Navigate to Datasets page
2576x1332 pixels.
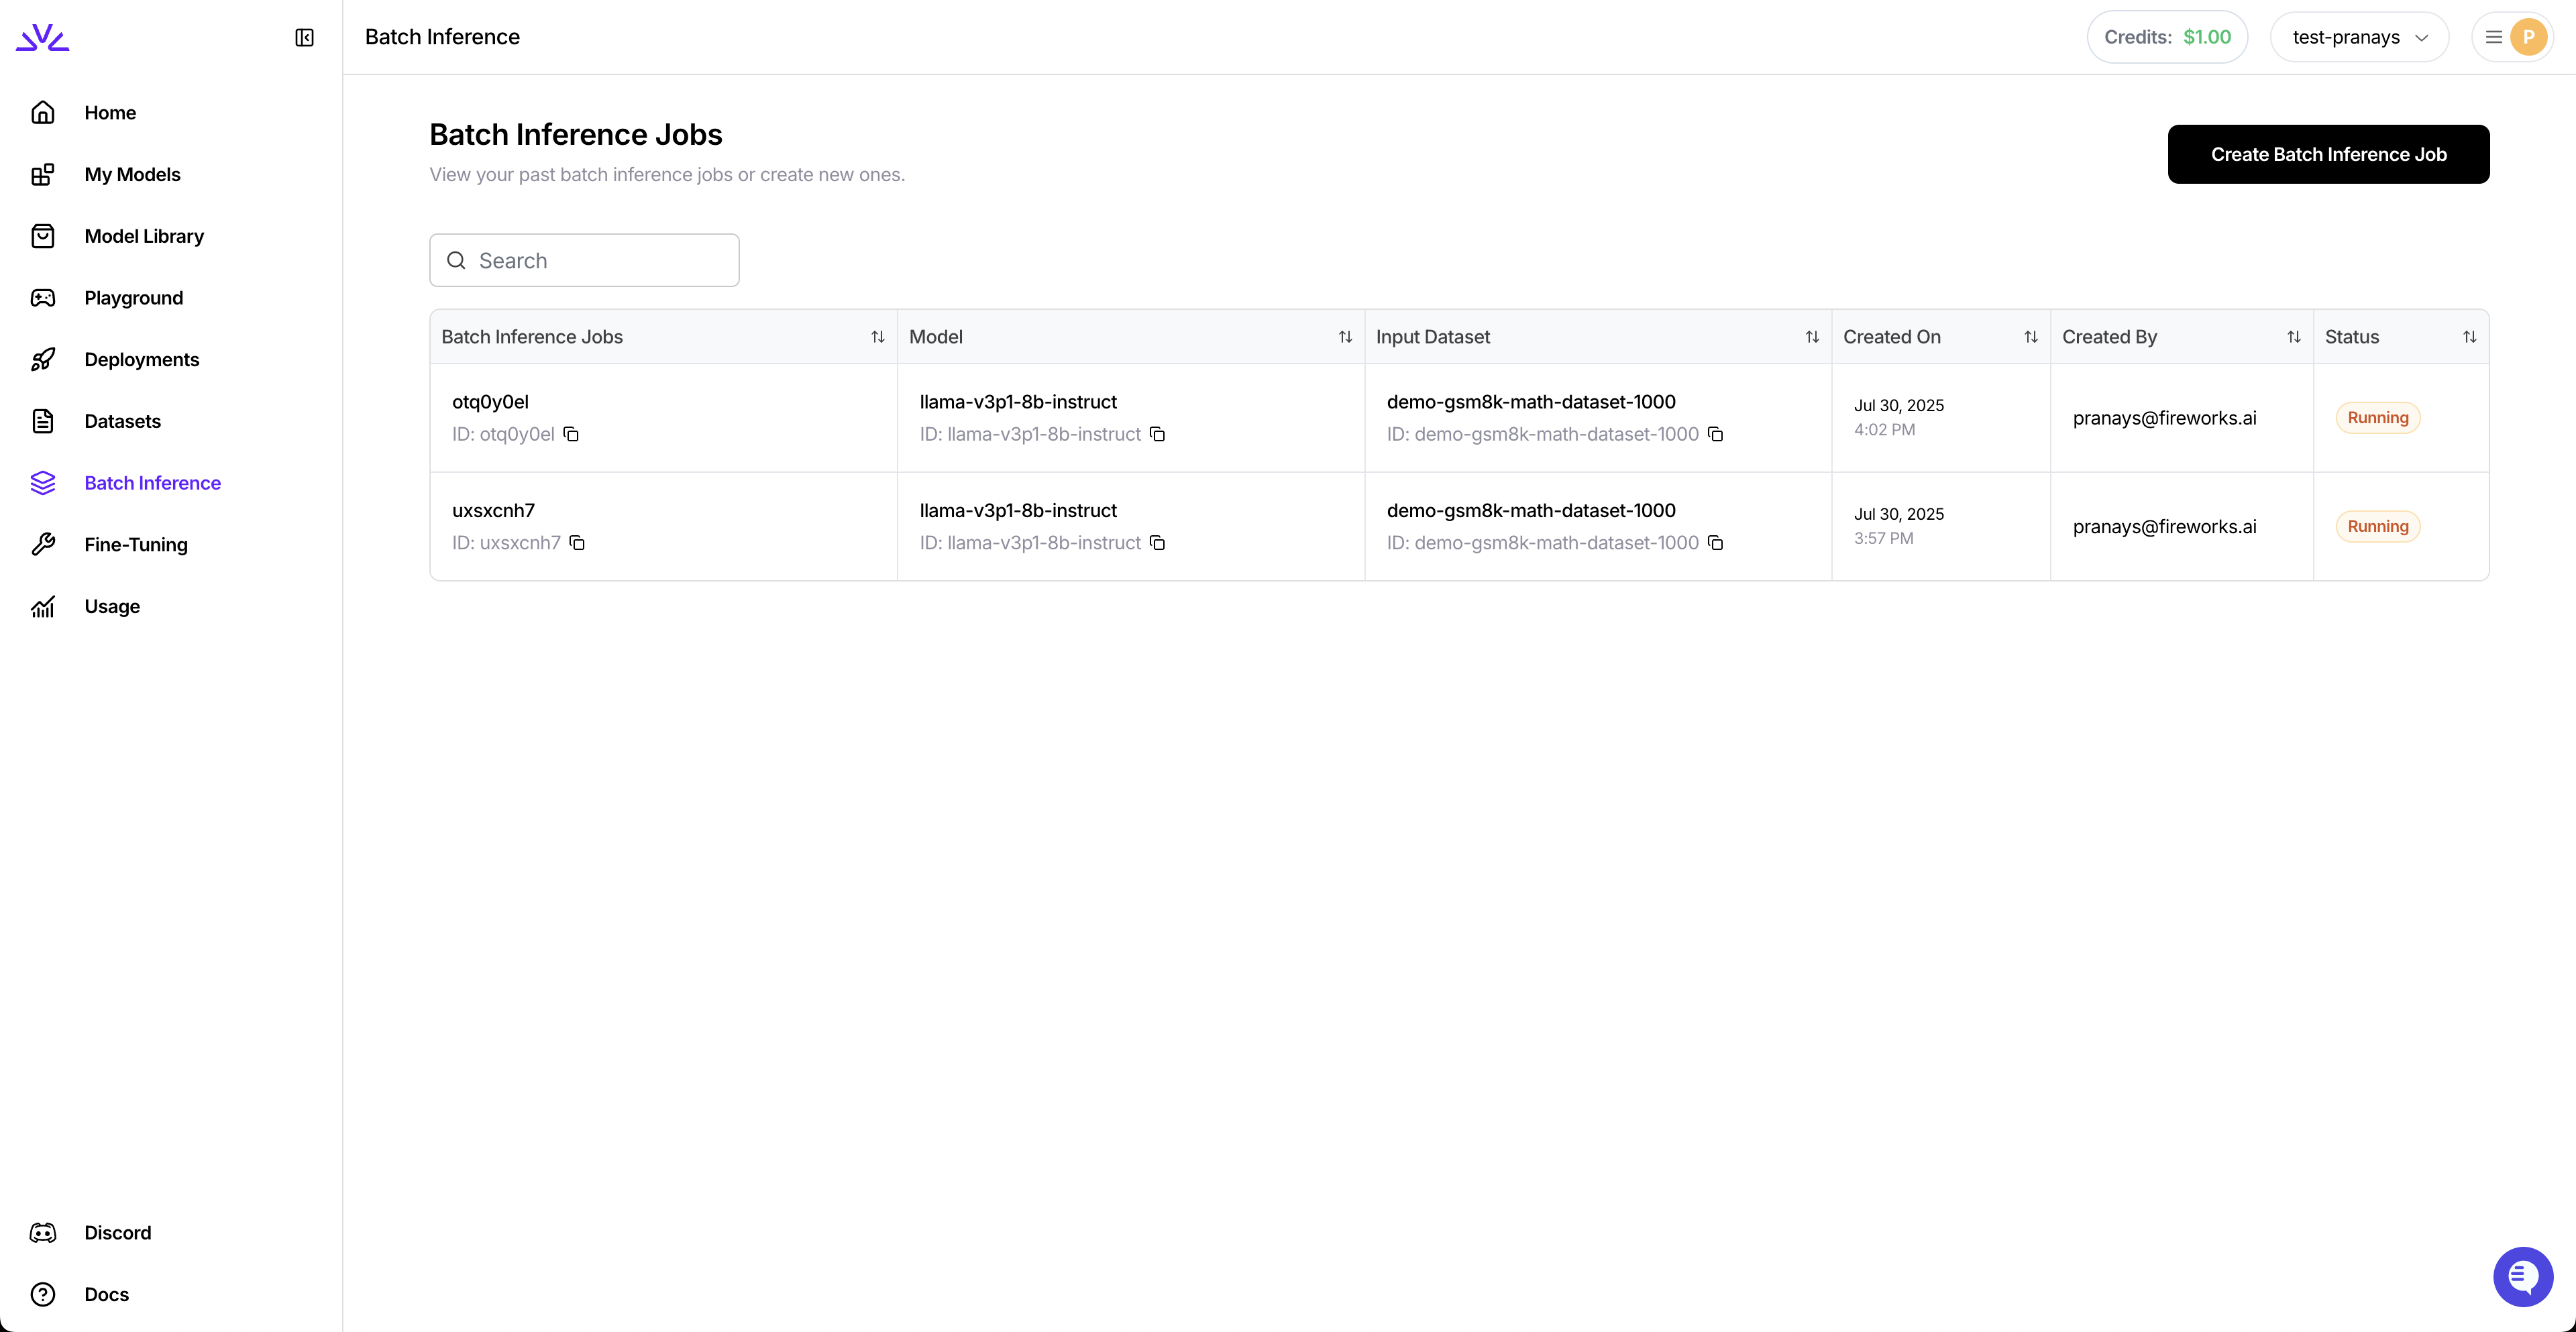122,421
